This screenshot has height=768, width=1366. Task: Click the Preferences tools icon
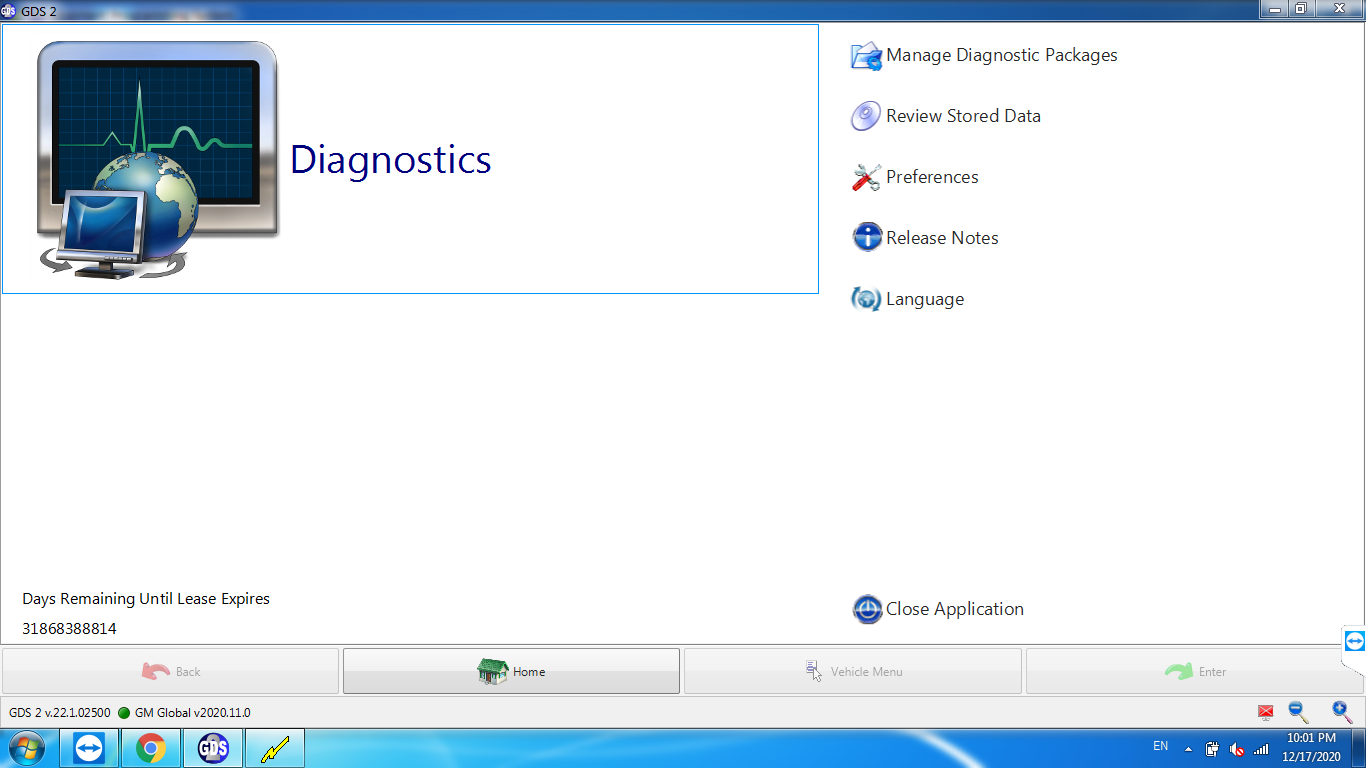point(866,177)
